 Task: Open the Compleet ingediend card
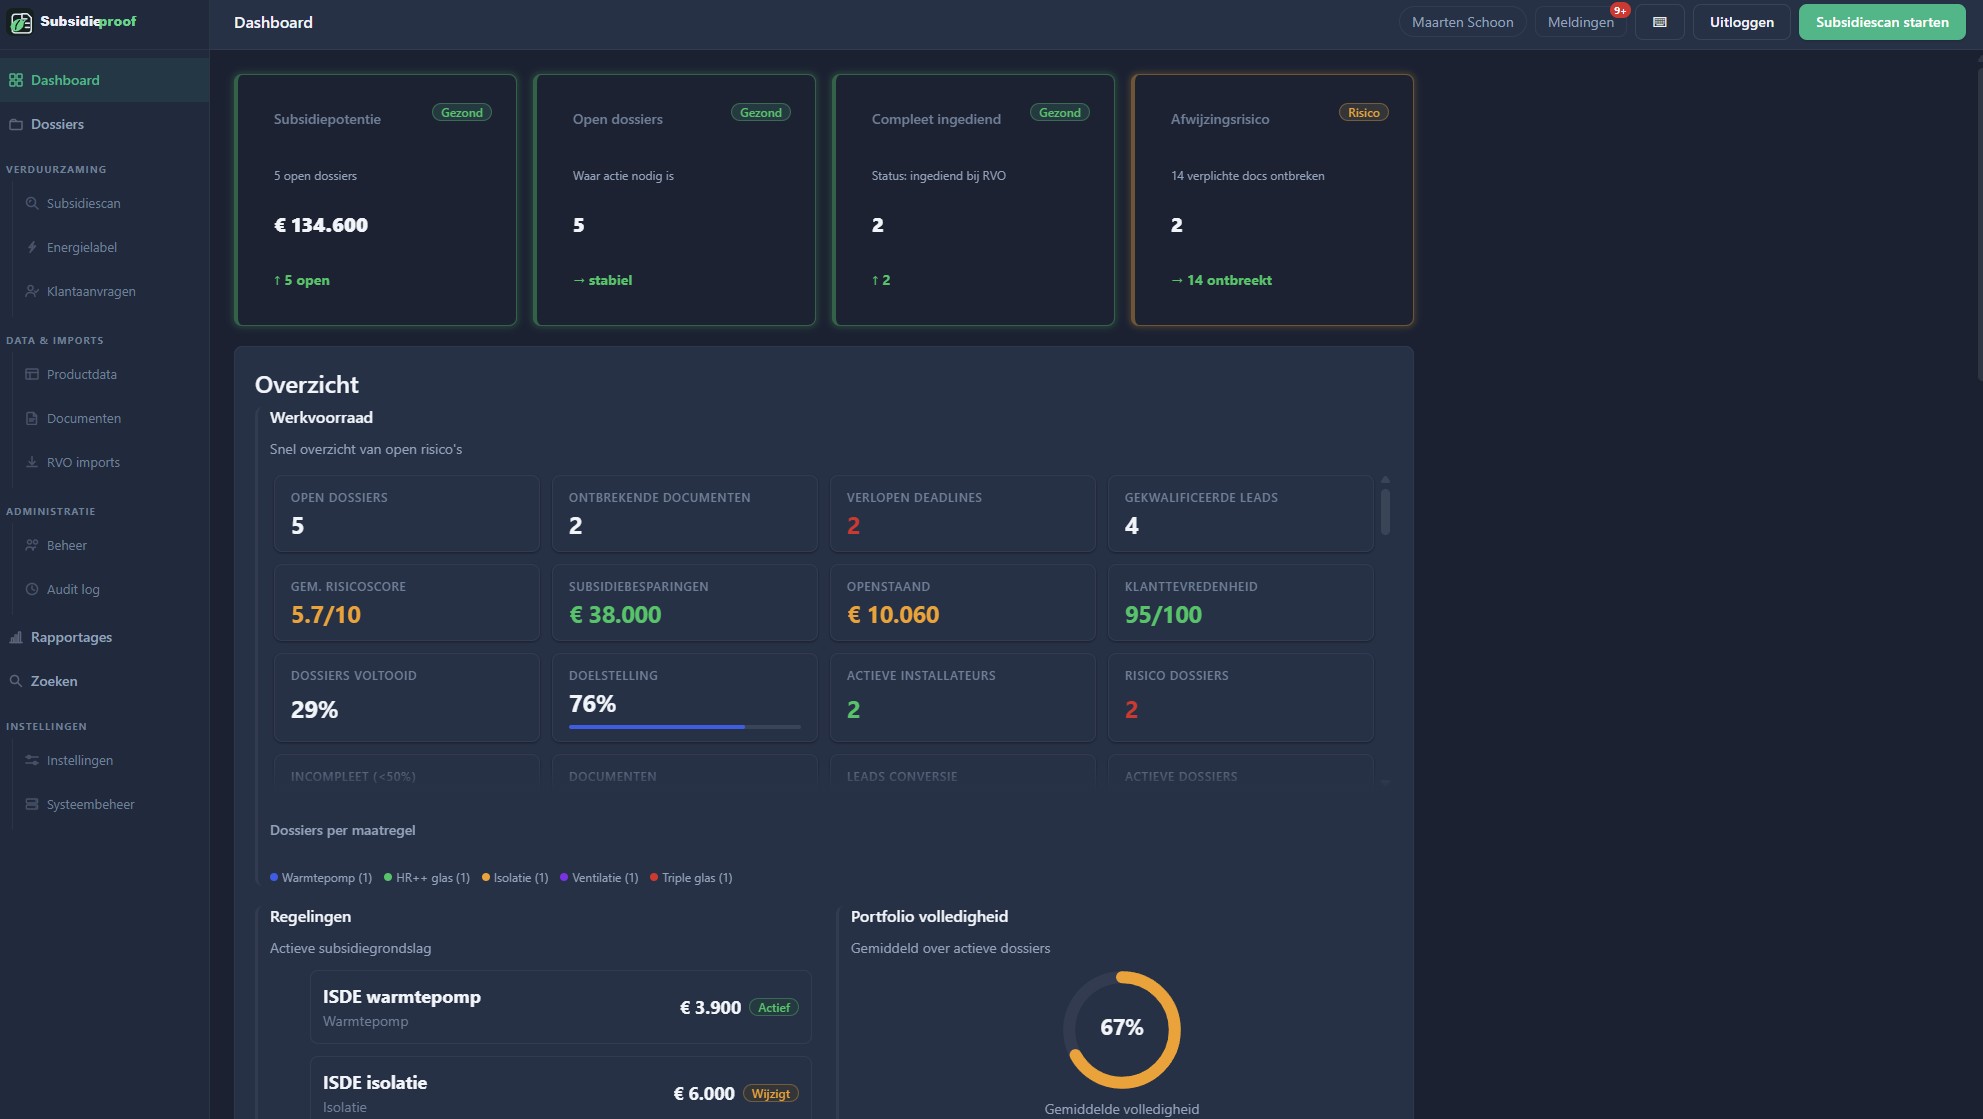pos(974,200)
